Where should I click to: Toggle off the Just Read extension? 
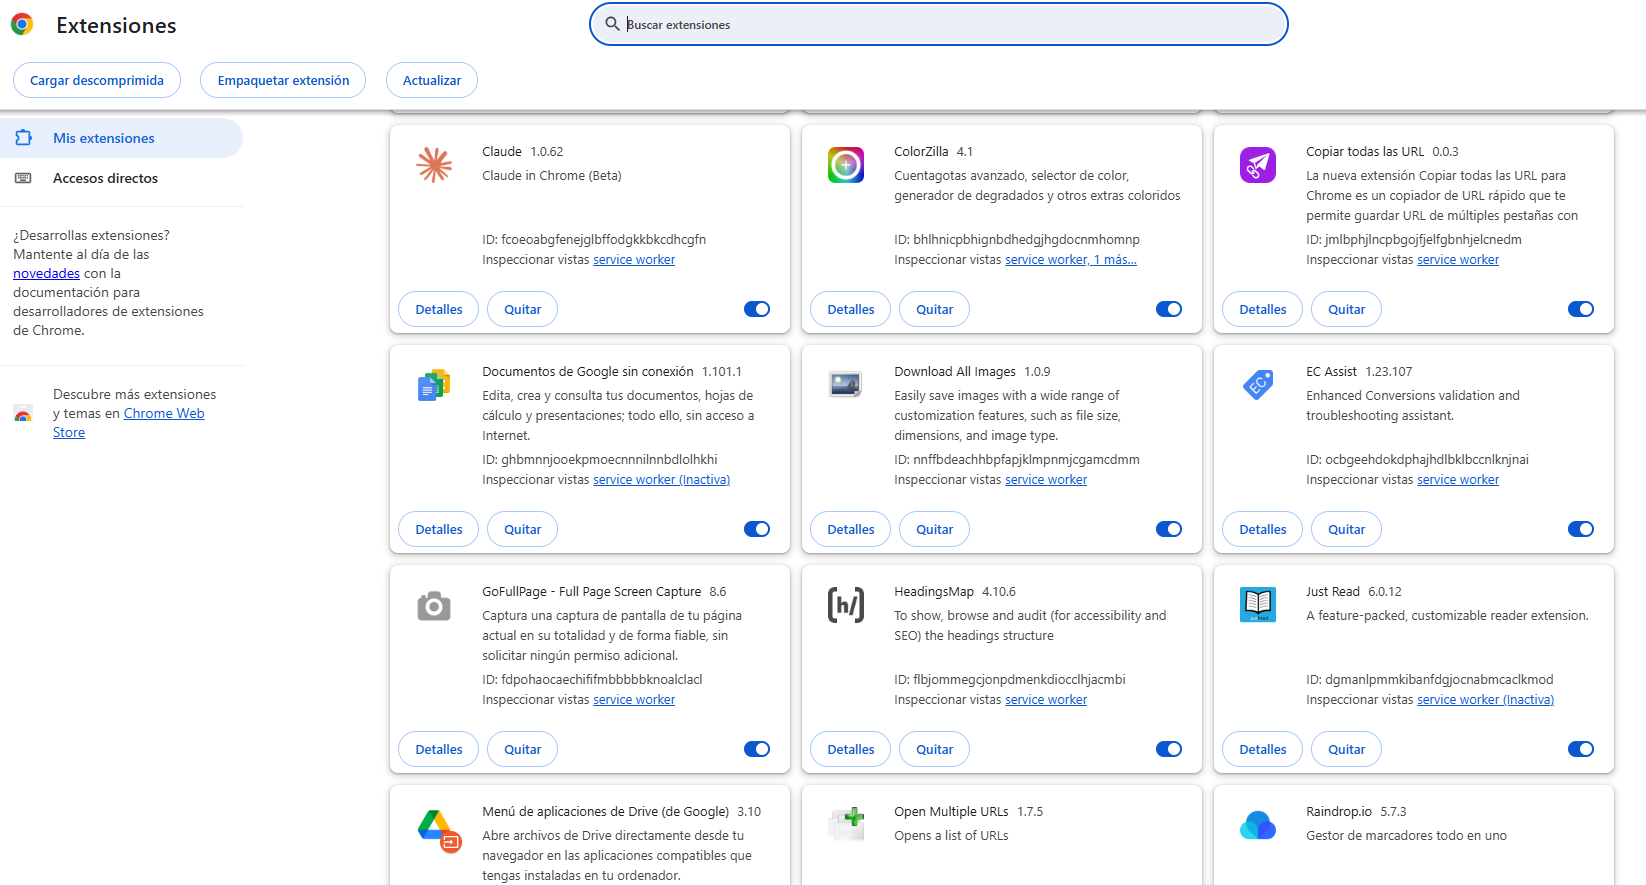pyautogui.click(x=1581, y=749)
